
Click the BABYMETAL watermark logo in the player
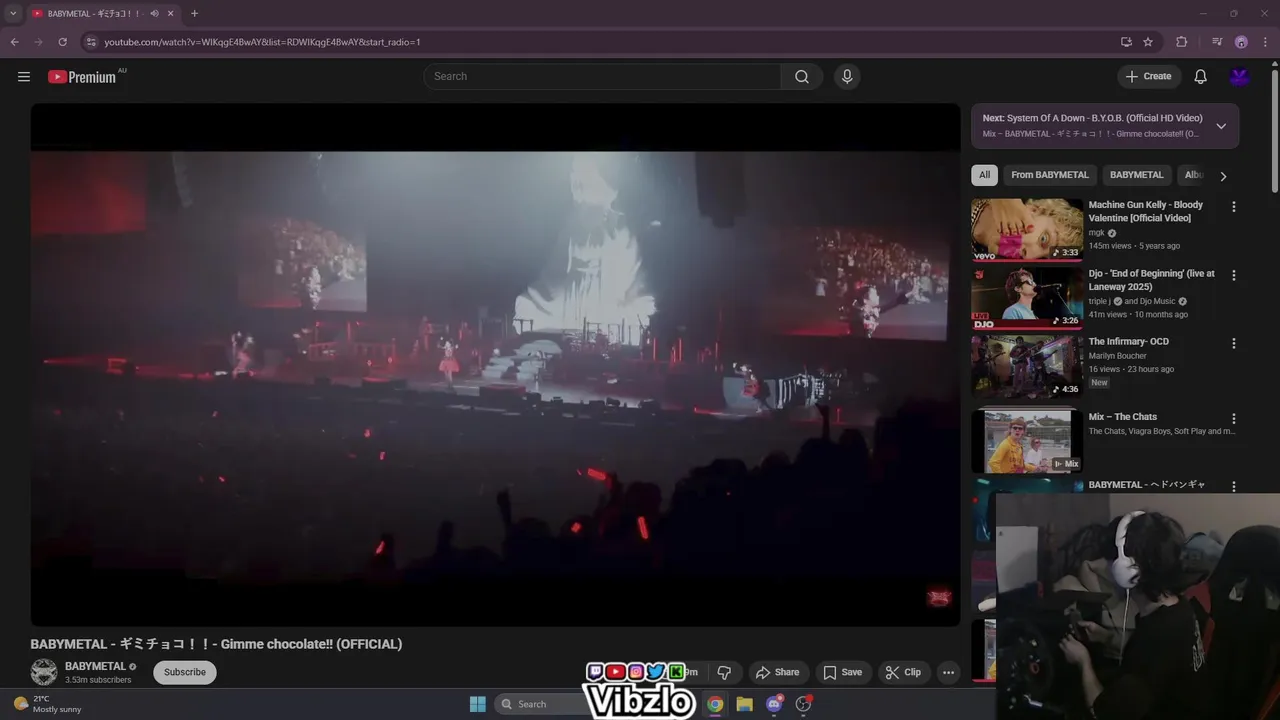click(939, 598)
